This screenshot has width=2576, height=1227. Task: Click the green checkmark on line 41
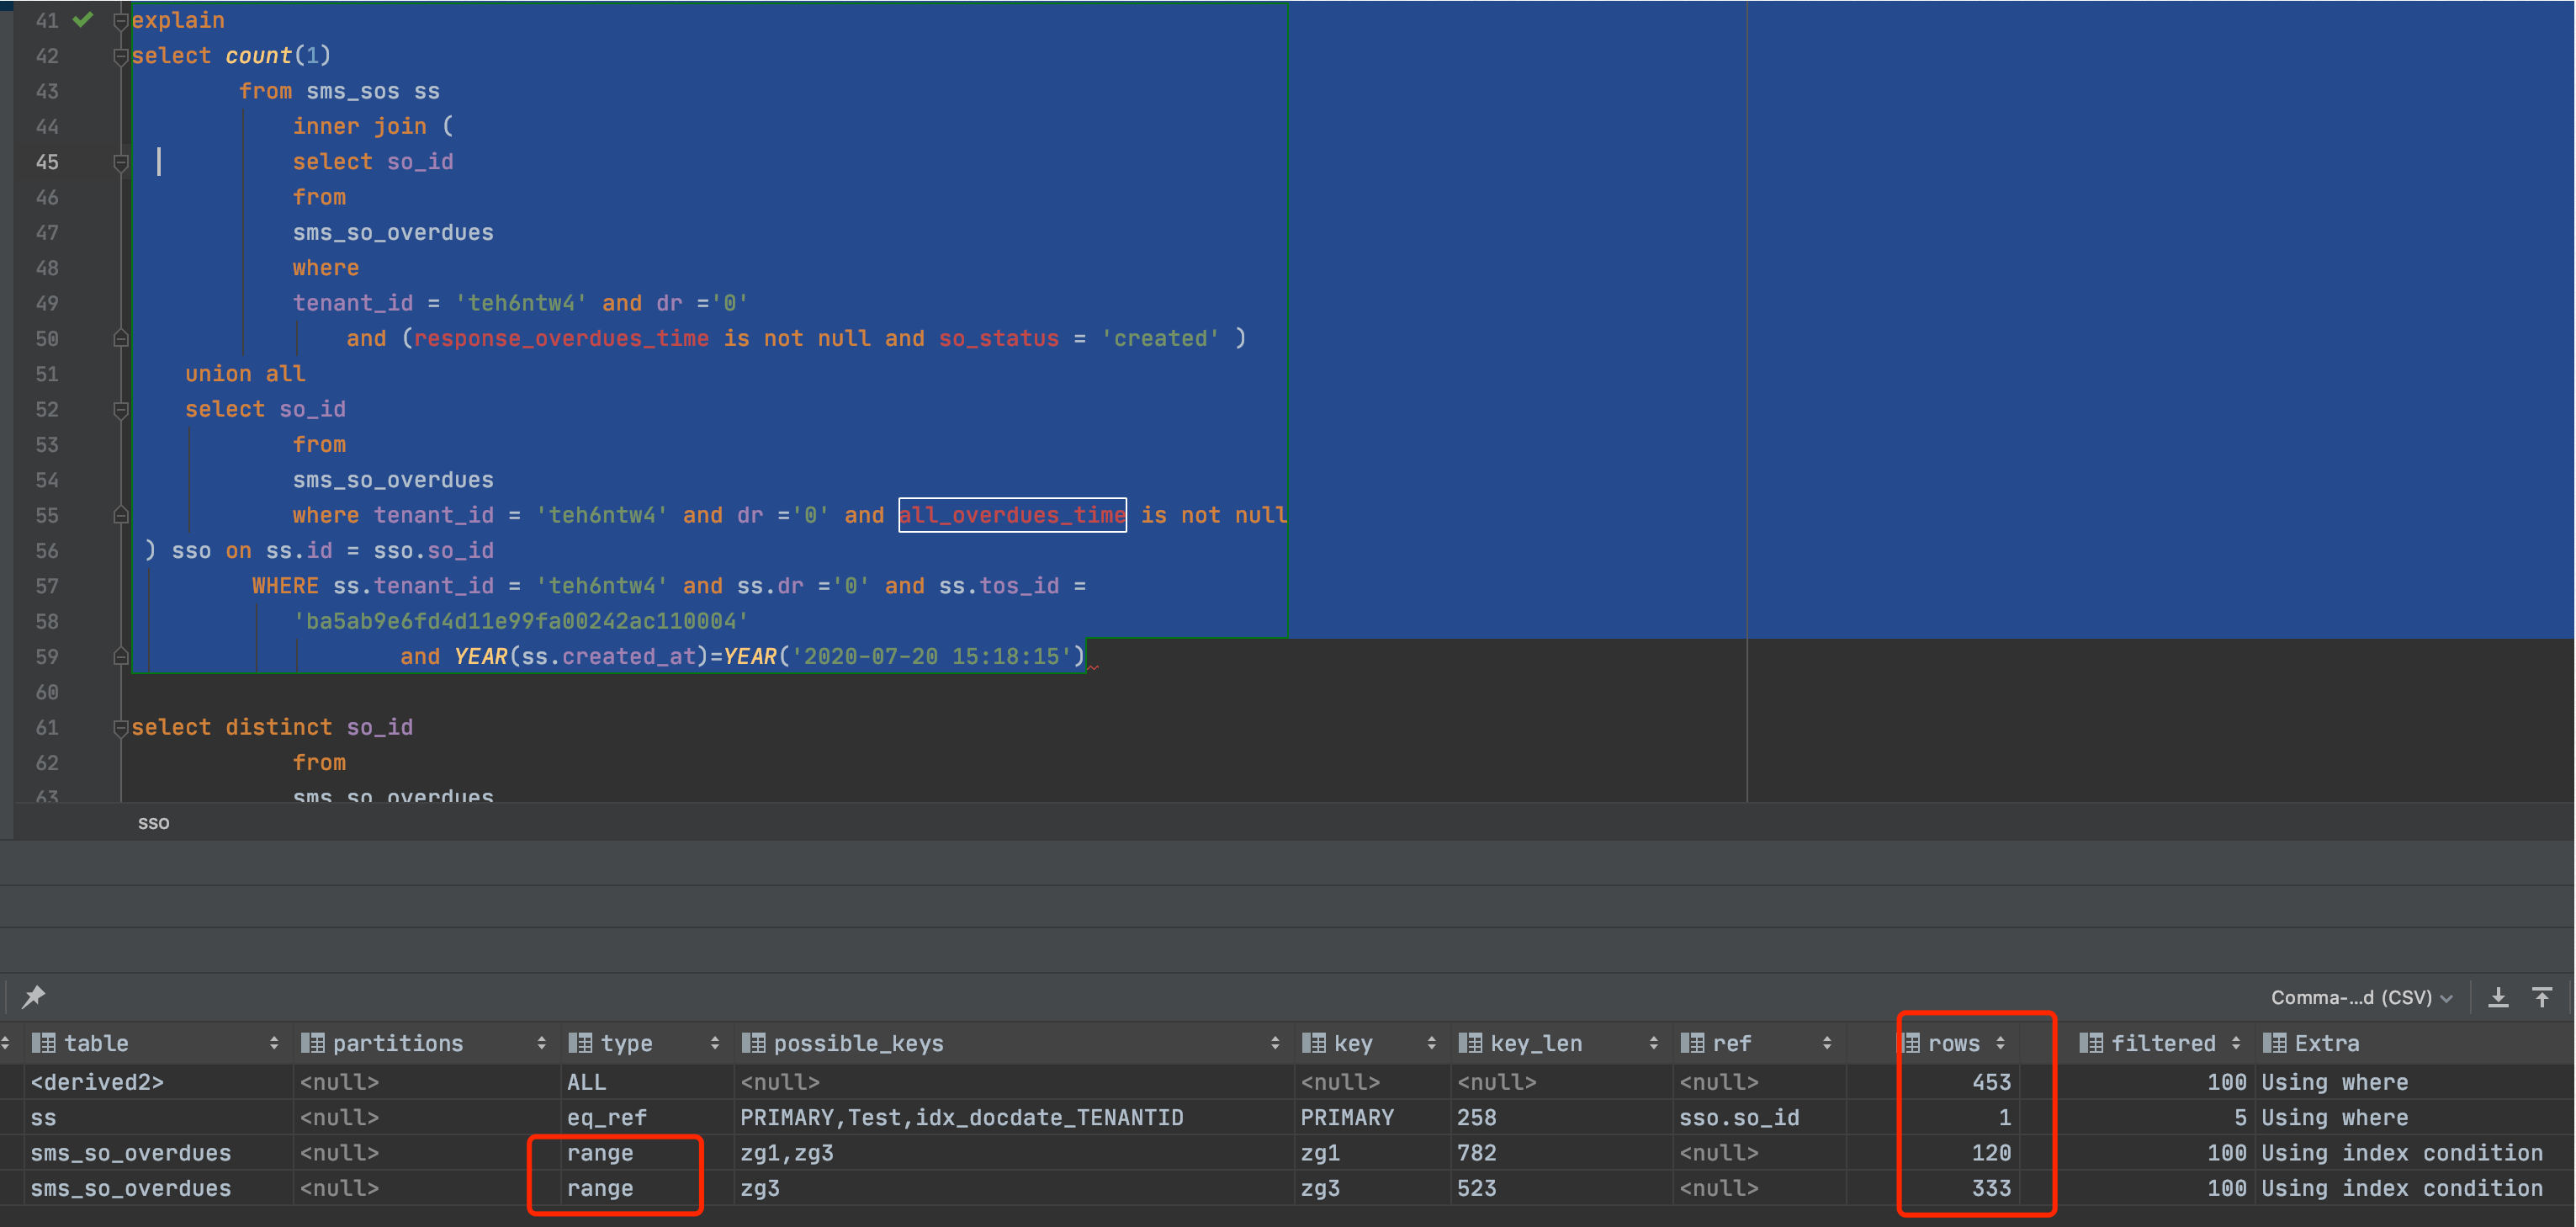point(83,19)
